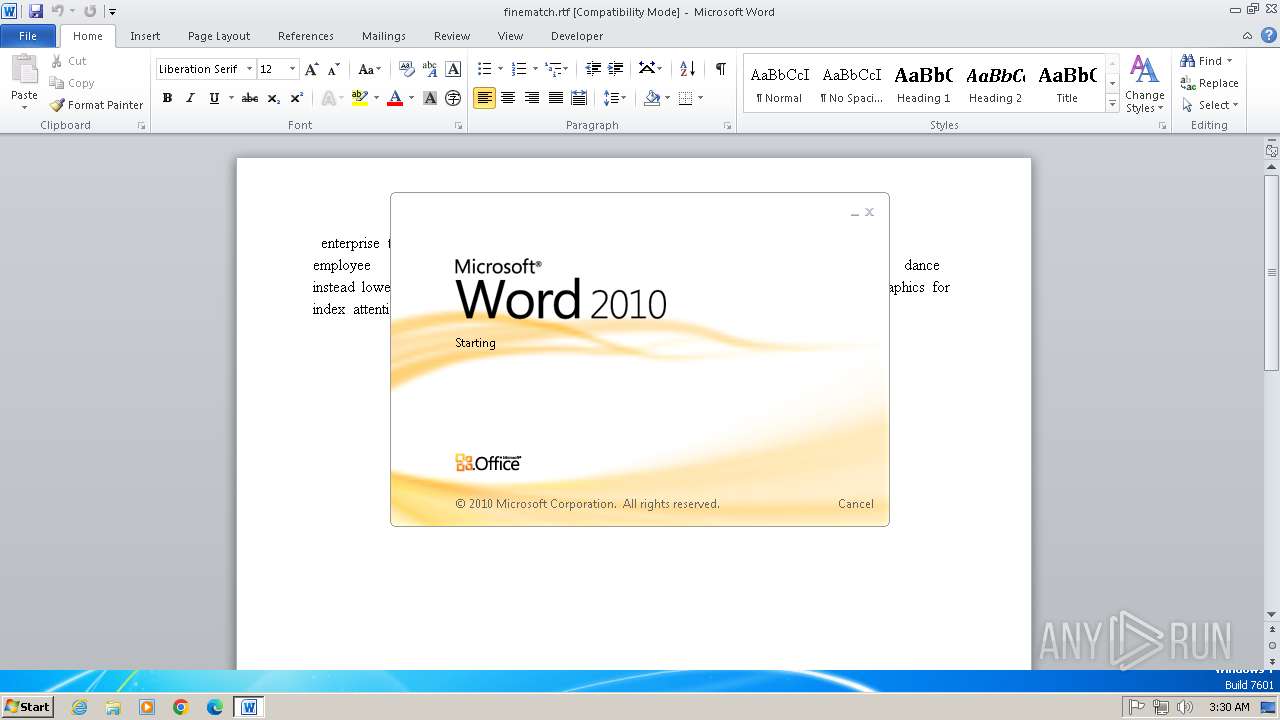This screenshot has height=720, width=1280.
Task: Toggle Show/Hide paragraph marks
Action: coord(720,69)
